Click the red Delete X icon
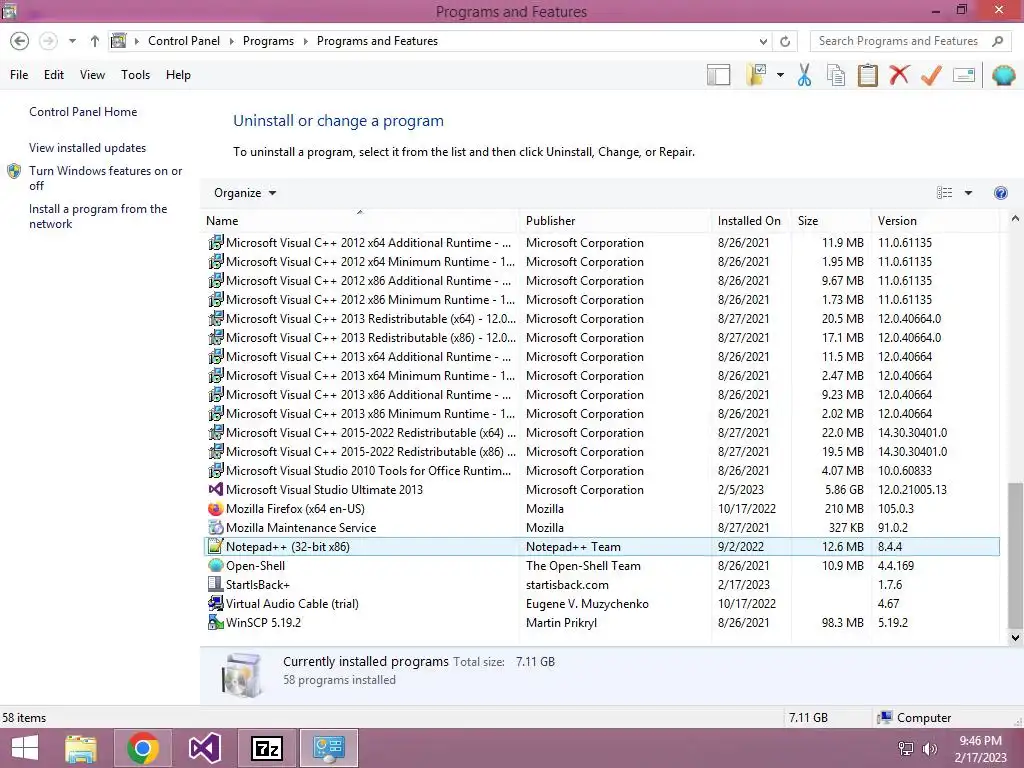The height and width of the screenshot is (768, 1024). (x=899, y=75)
